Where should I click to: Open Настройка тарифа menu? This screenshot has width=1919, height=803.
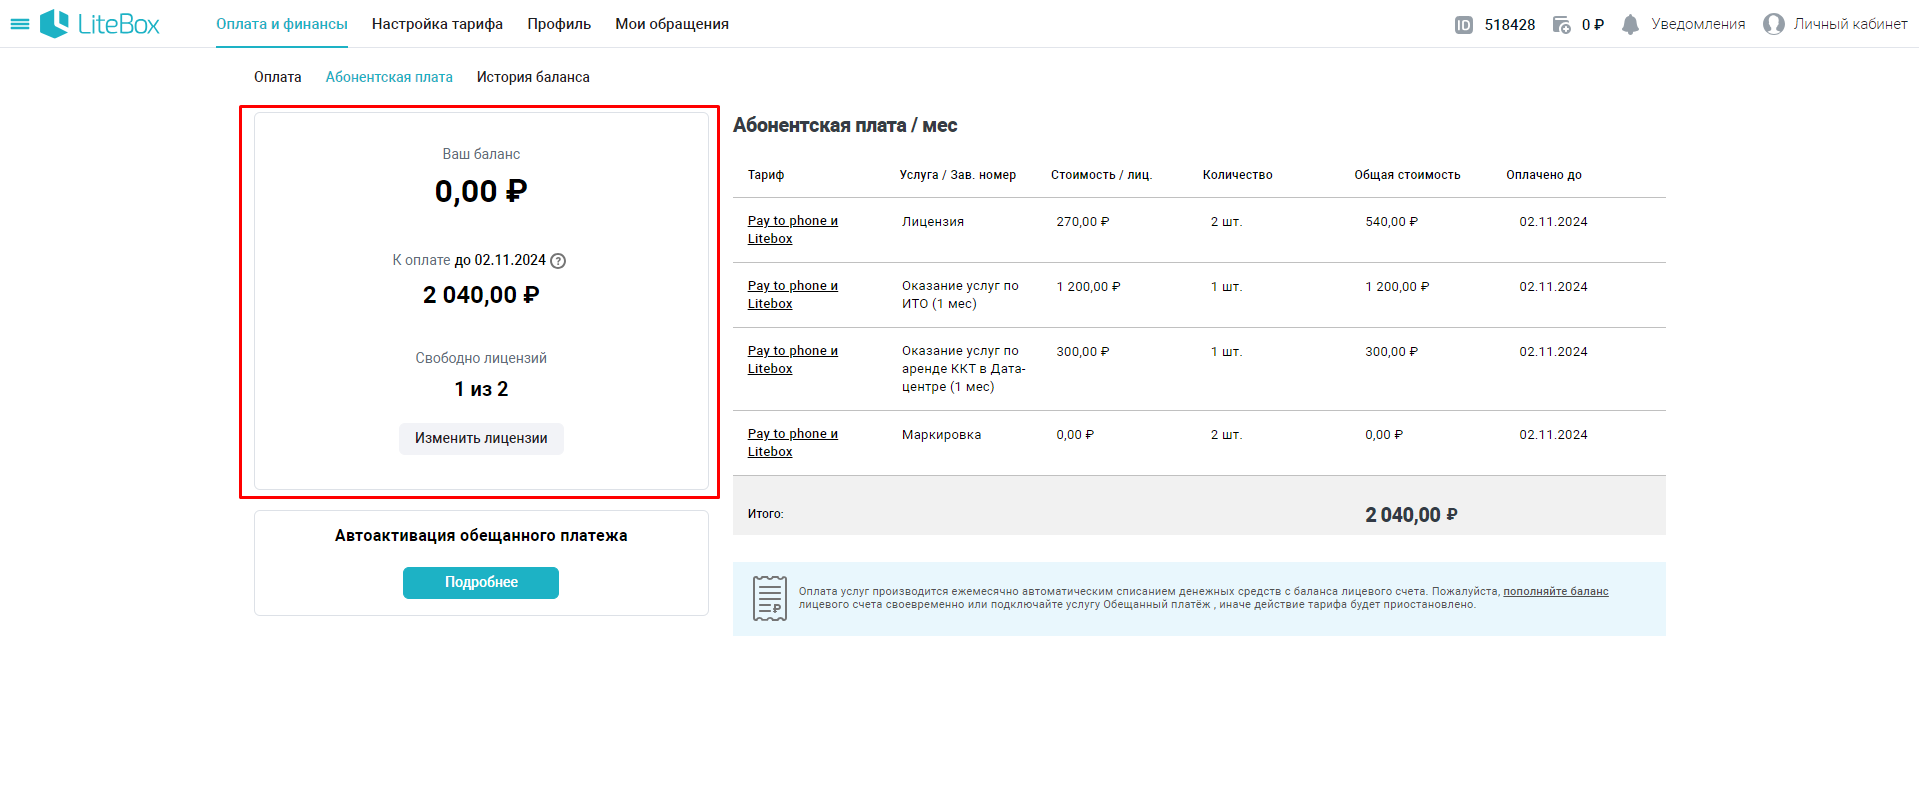[x=437, y=24]
